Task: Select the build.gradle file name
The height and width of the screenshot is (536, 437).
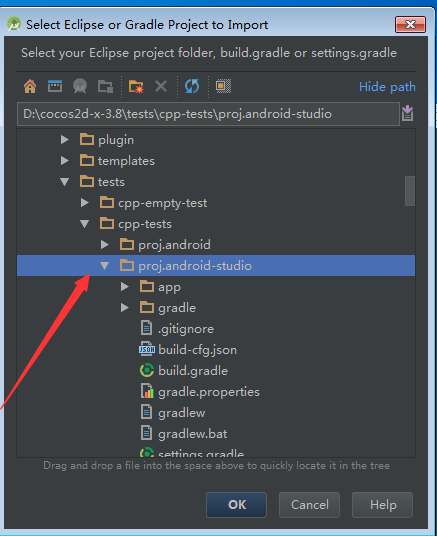Action: click(x=193, y=371)
